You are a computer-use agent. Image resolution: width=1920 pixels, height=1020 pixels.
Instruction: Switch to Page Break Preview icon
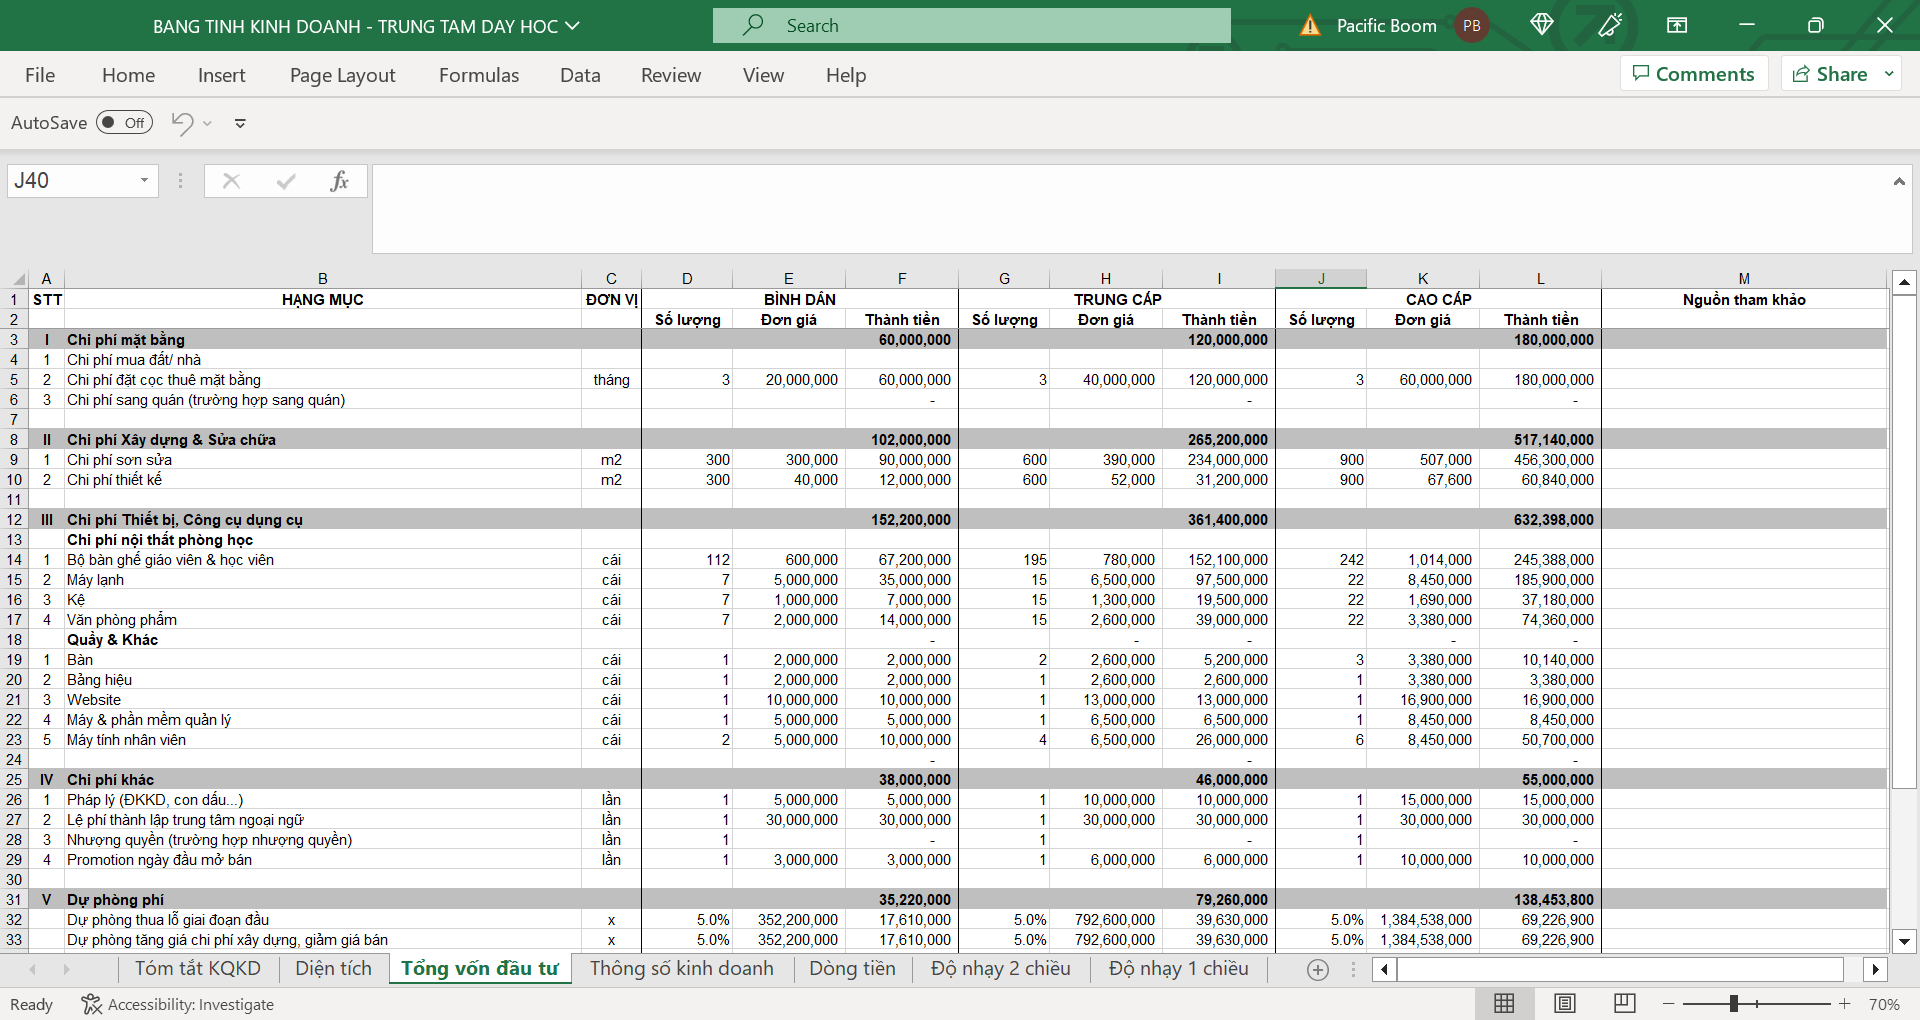[1625, 1003]
